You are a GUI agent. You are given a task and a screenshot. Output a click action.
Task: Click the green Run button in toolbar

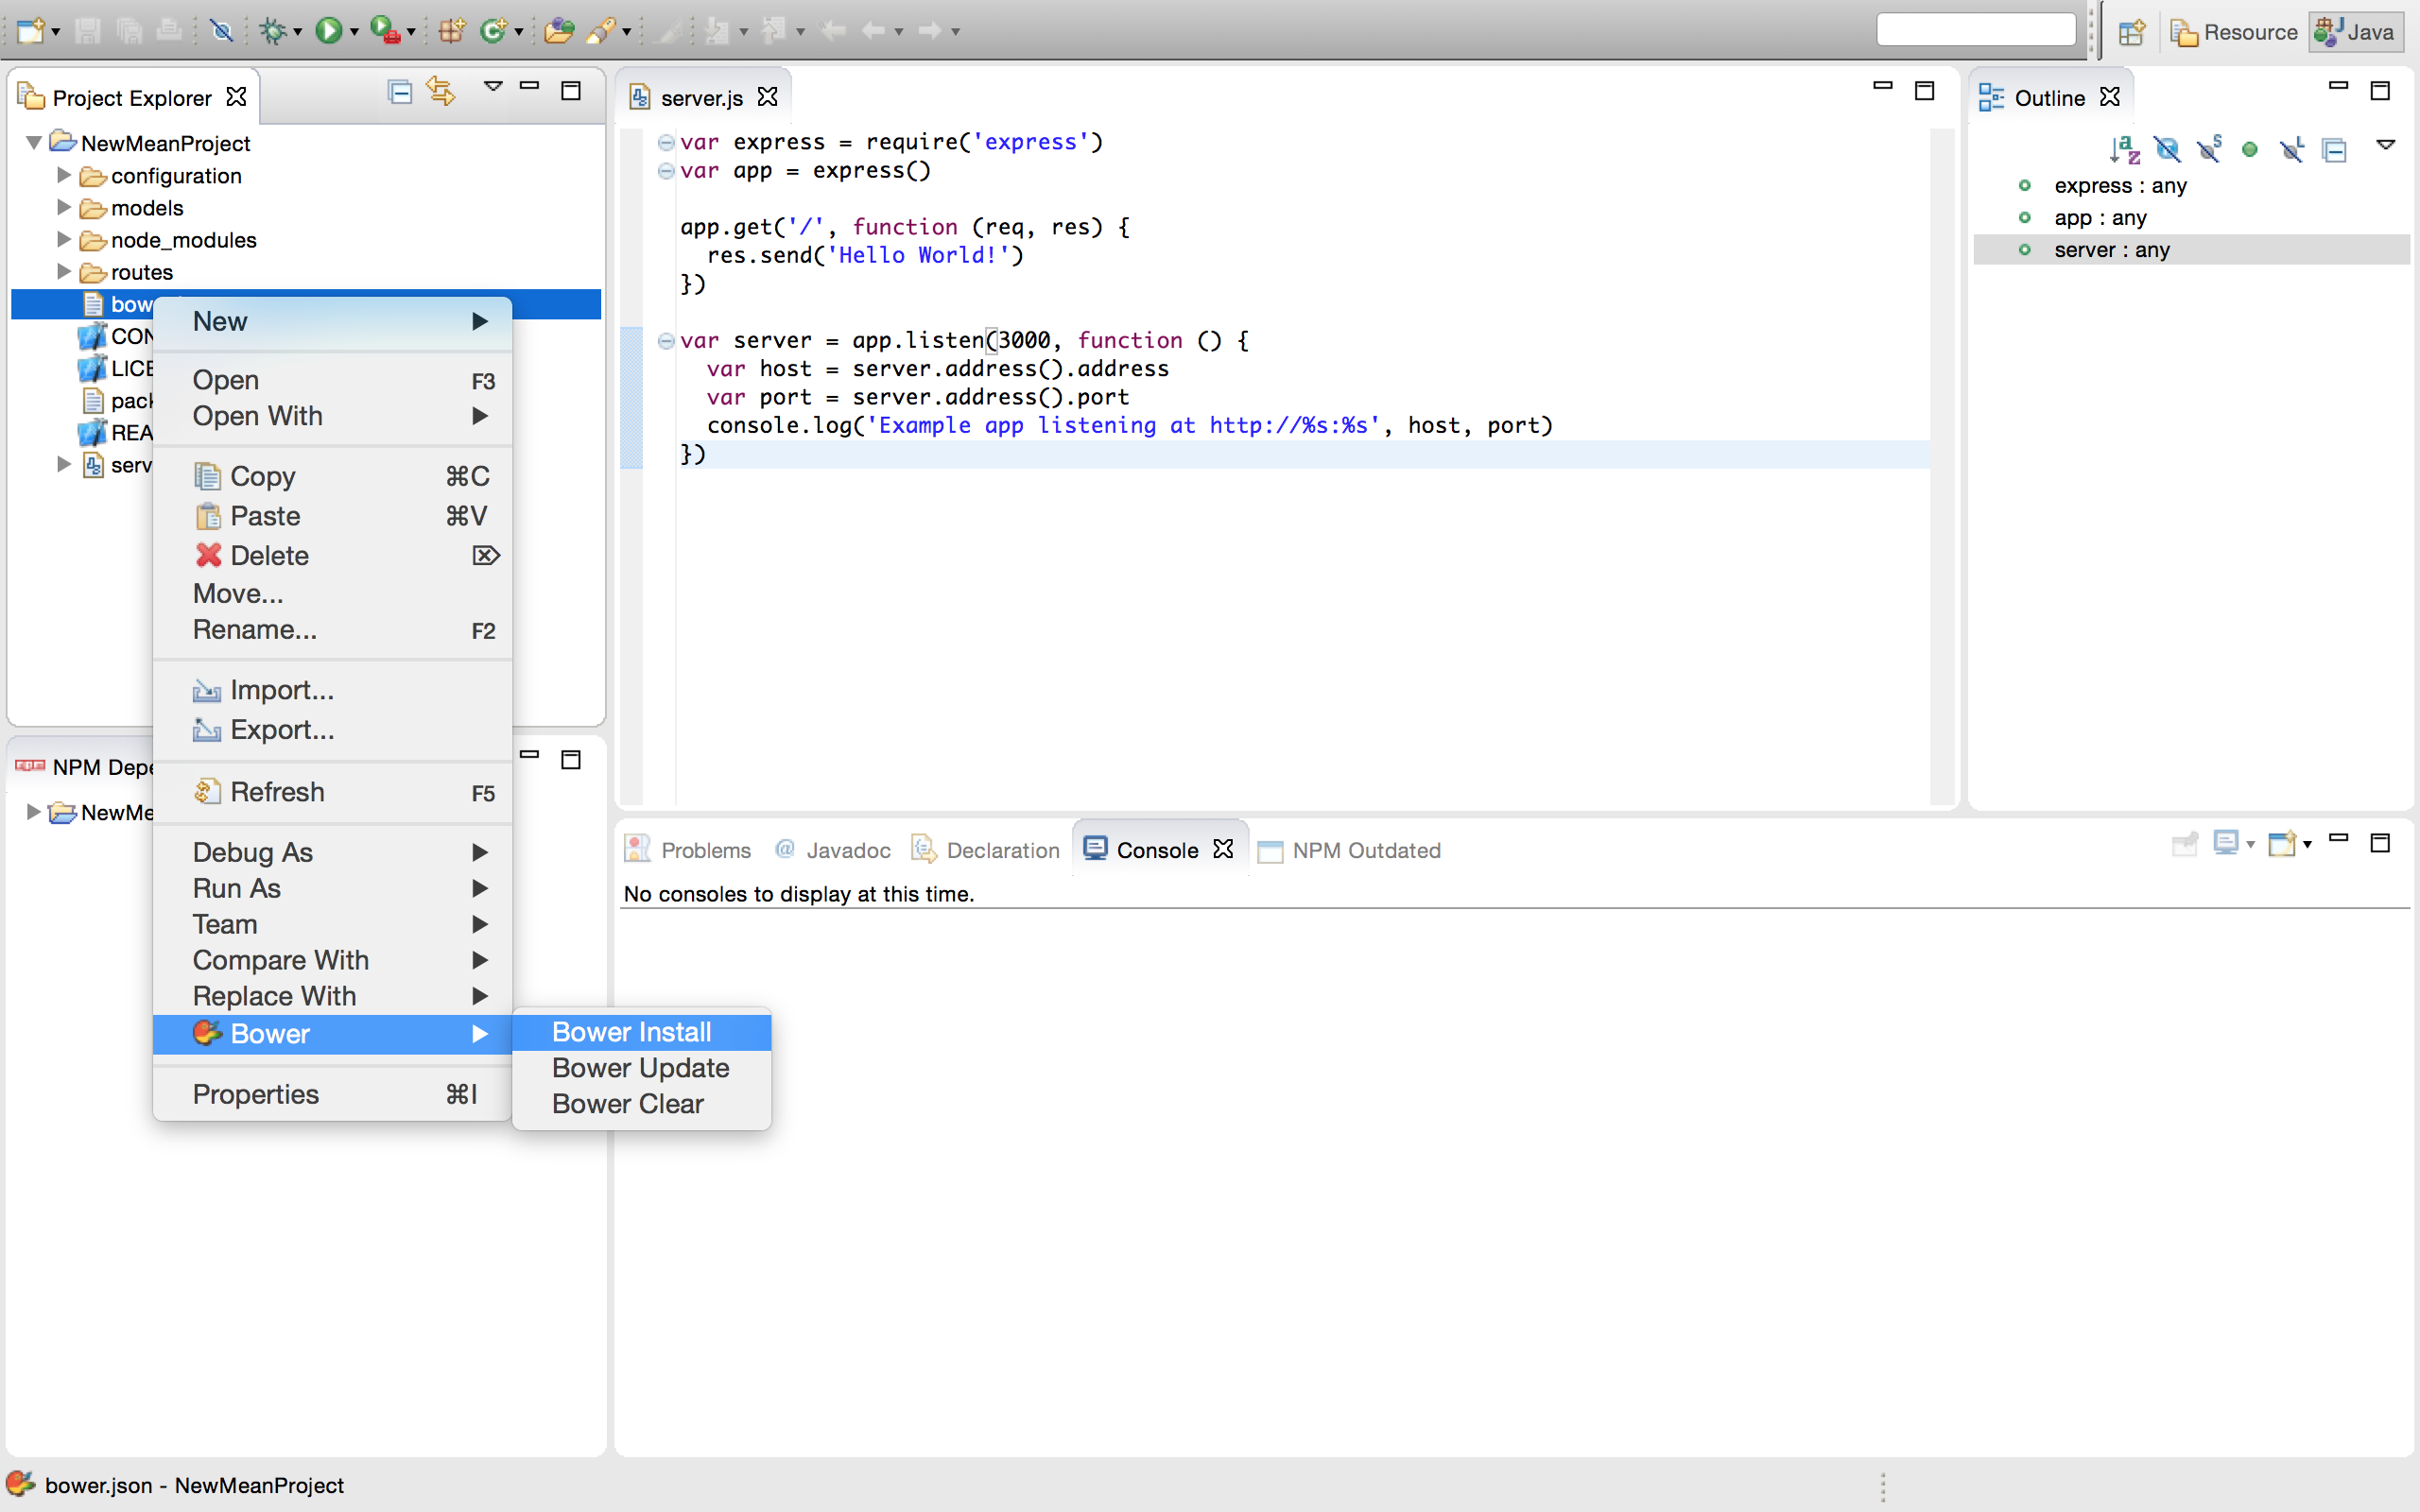pyautogui.click(x=327, y=31)
